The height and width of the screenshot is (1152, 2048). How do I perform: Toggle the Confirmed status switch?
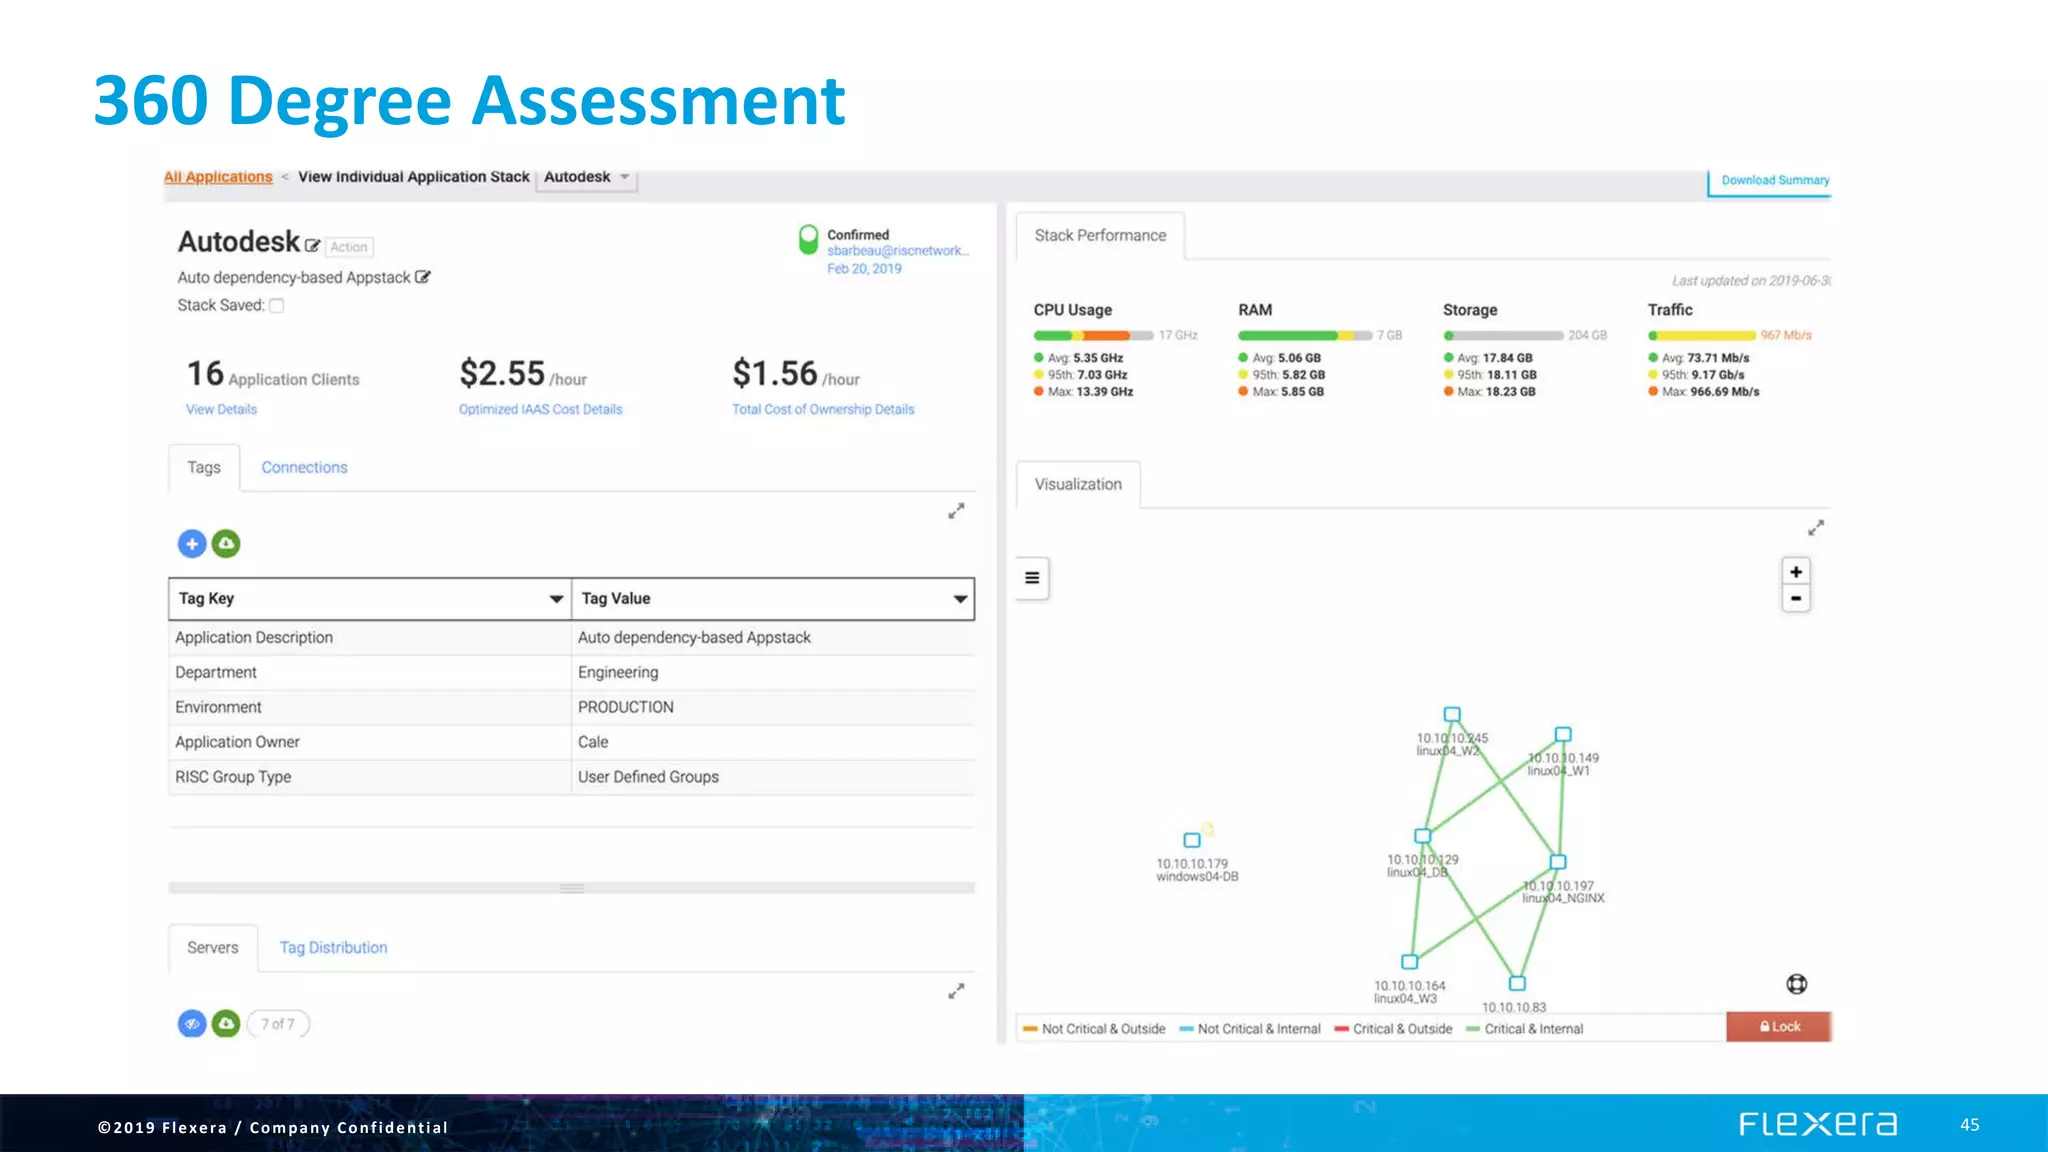click(x=808, y=240)
